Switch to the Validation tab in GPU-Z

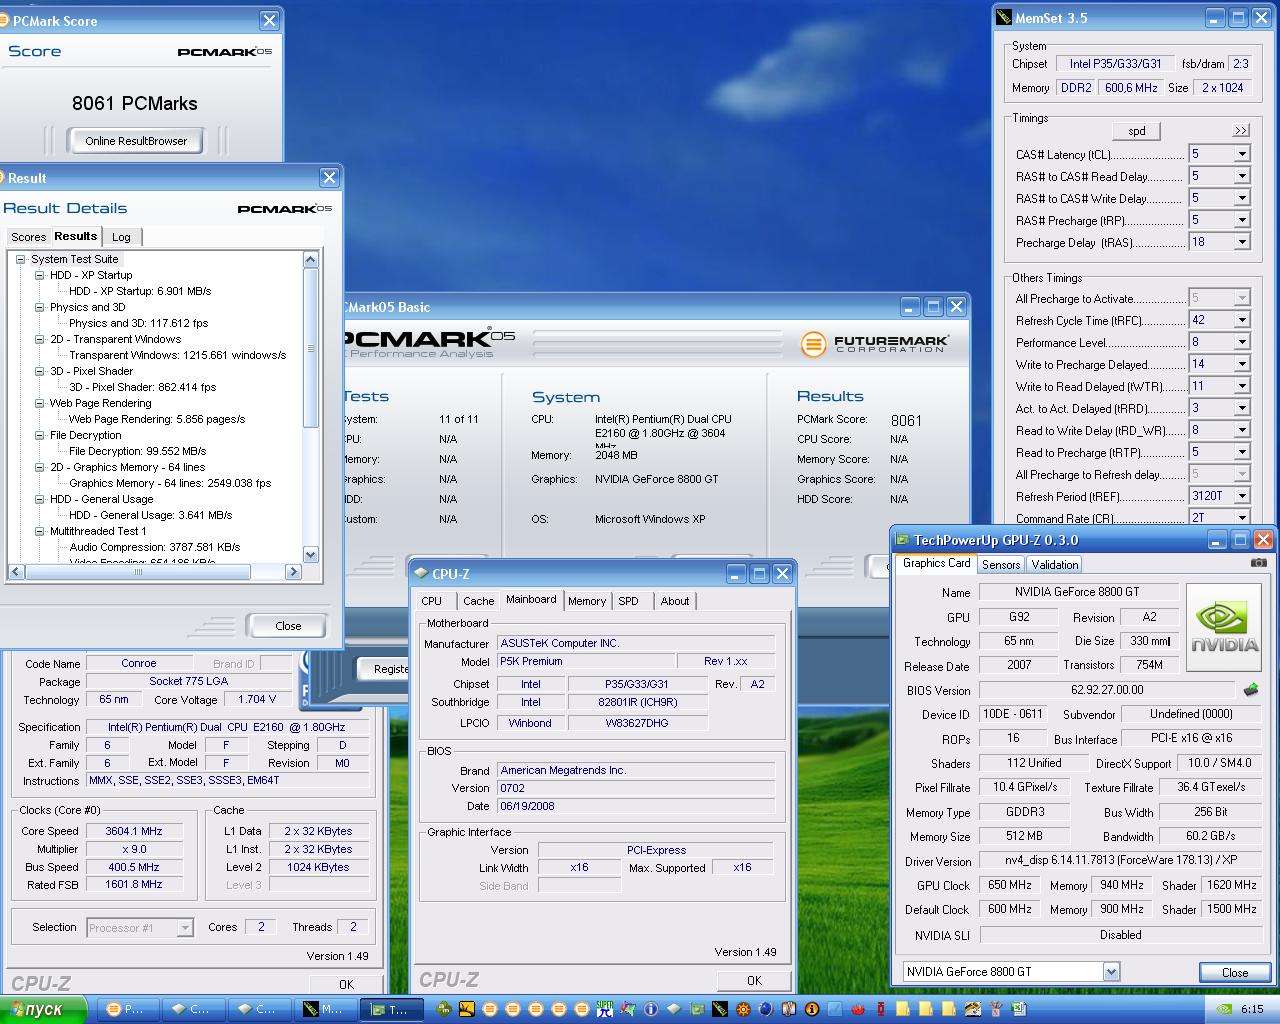pos(1055,564)
